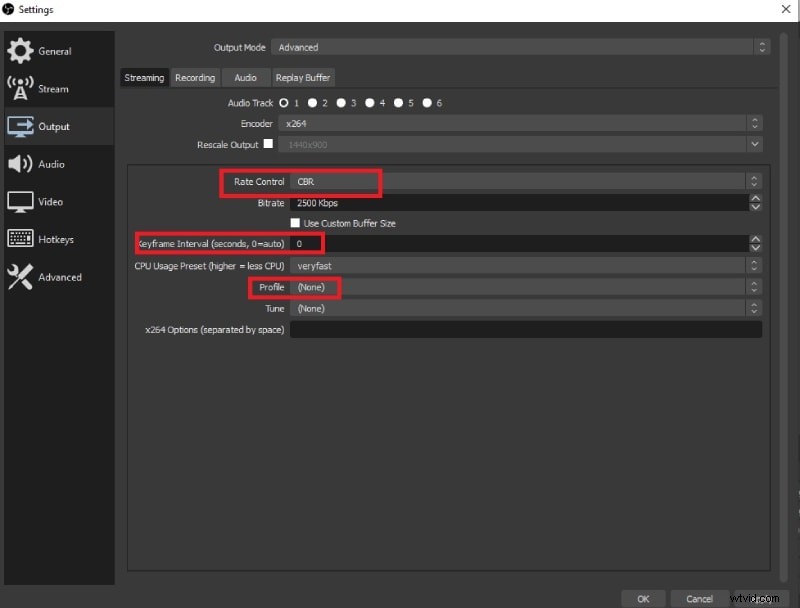Switch to the Recording tab
The width and height of the screenshot is (800, 608).
click(194, 77)
